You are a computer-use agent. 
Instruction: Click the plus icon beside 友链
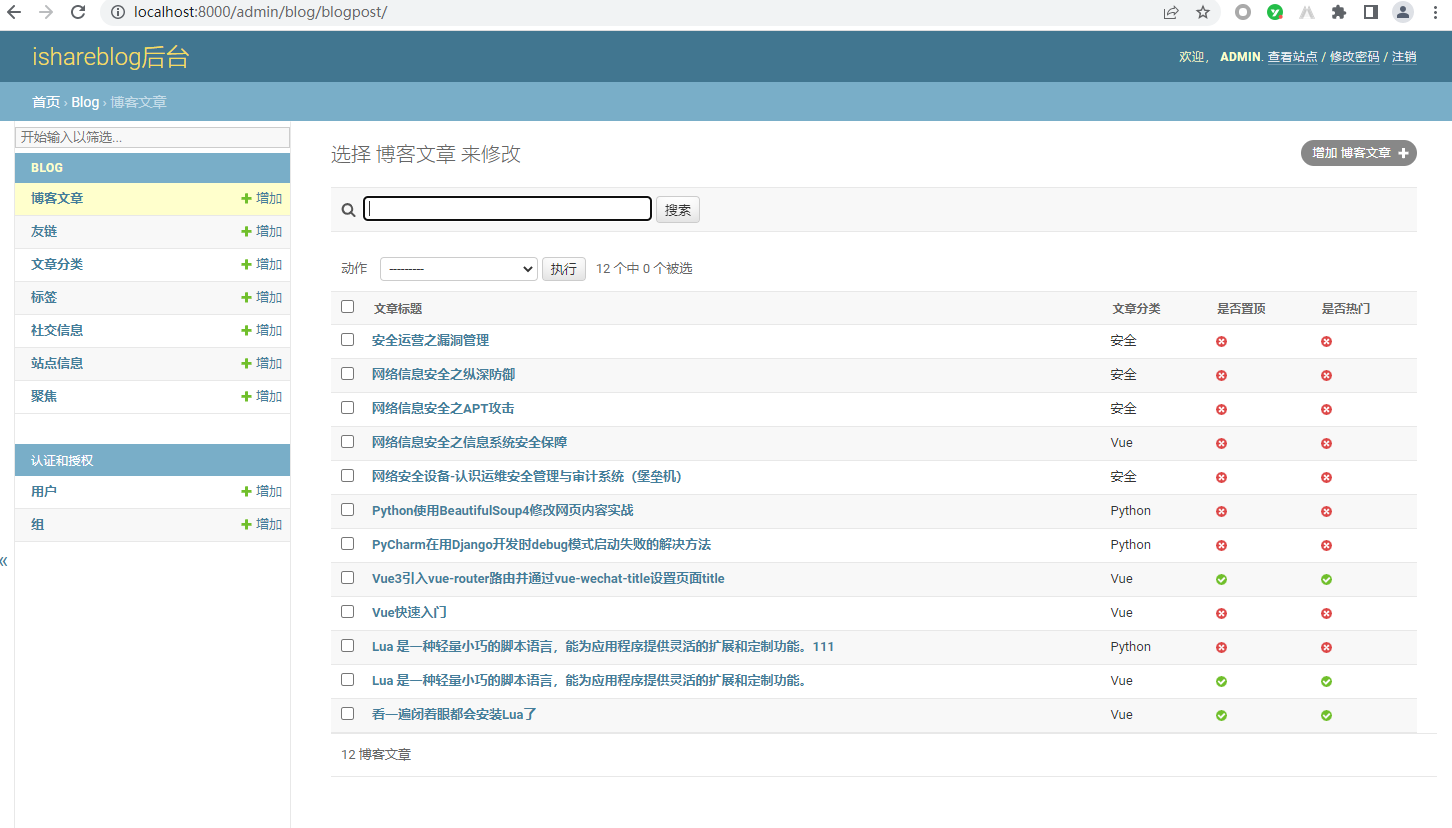[x=246, y=231]
